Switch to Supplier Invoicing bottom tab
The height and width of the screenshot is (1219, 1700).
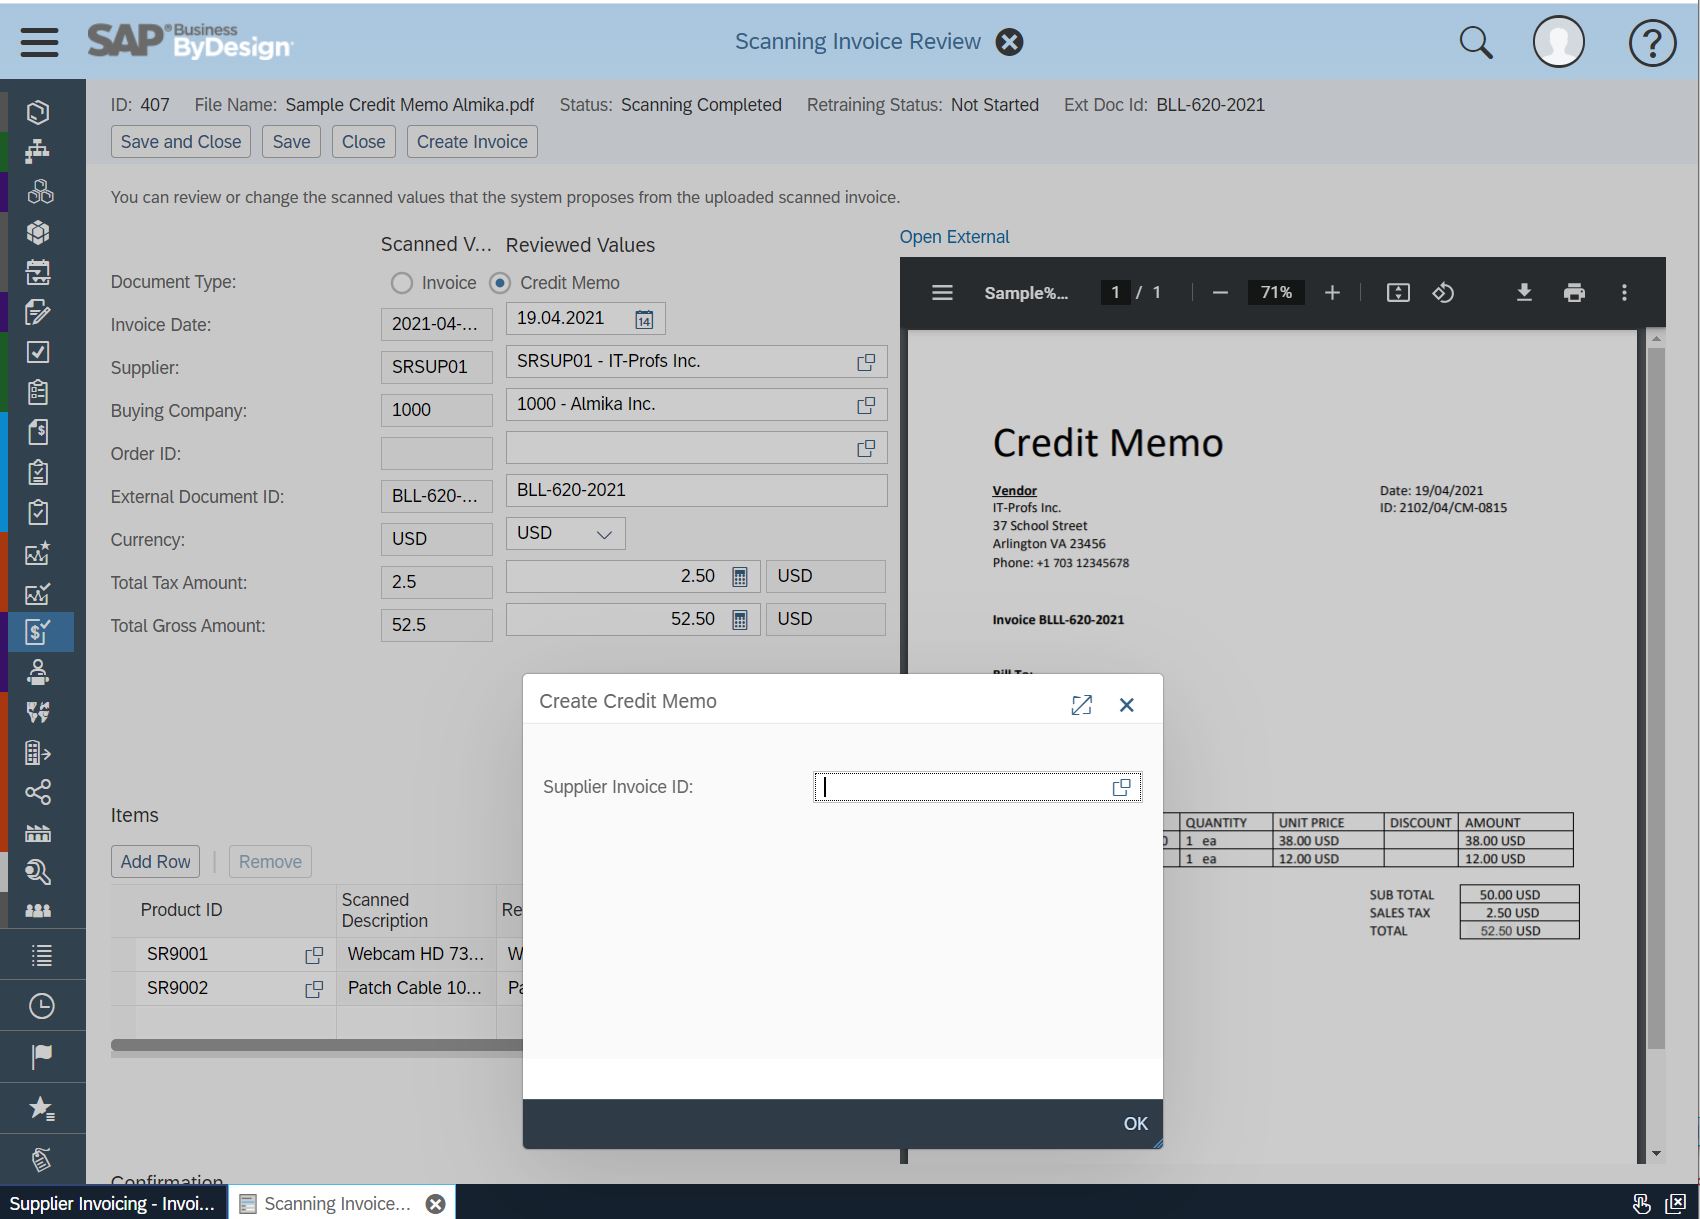113,1203
